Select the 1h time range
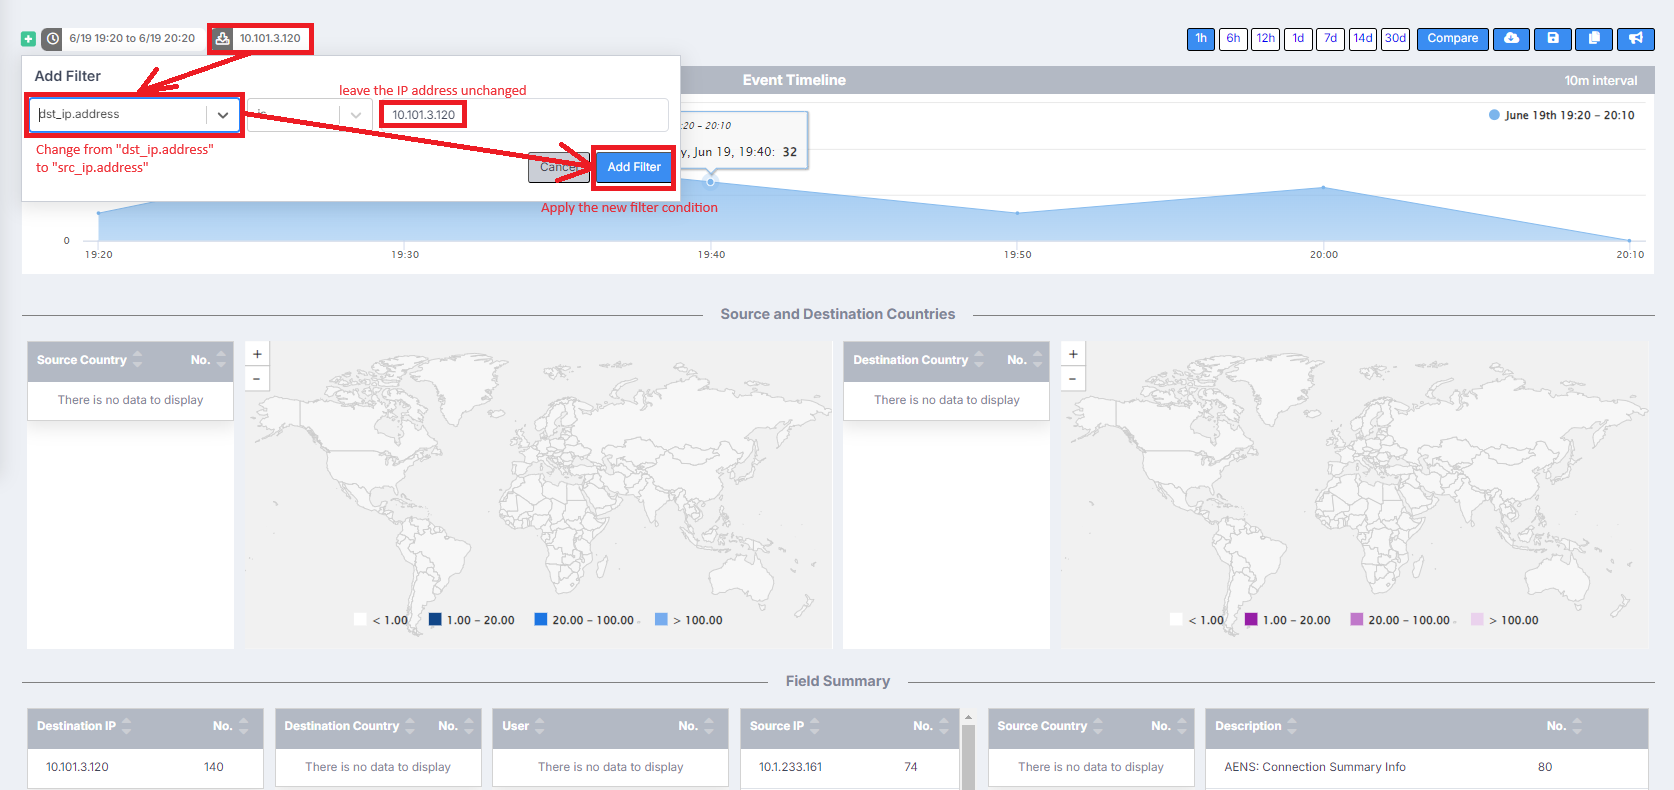Screen dimensions: 1674x790 pyautogui.click(x=1201, y=39)
